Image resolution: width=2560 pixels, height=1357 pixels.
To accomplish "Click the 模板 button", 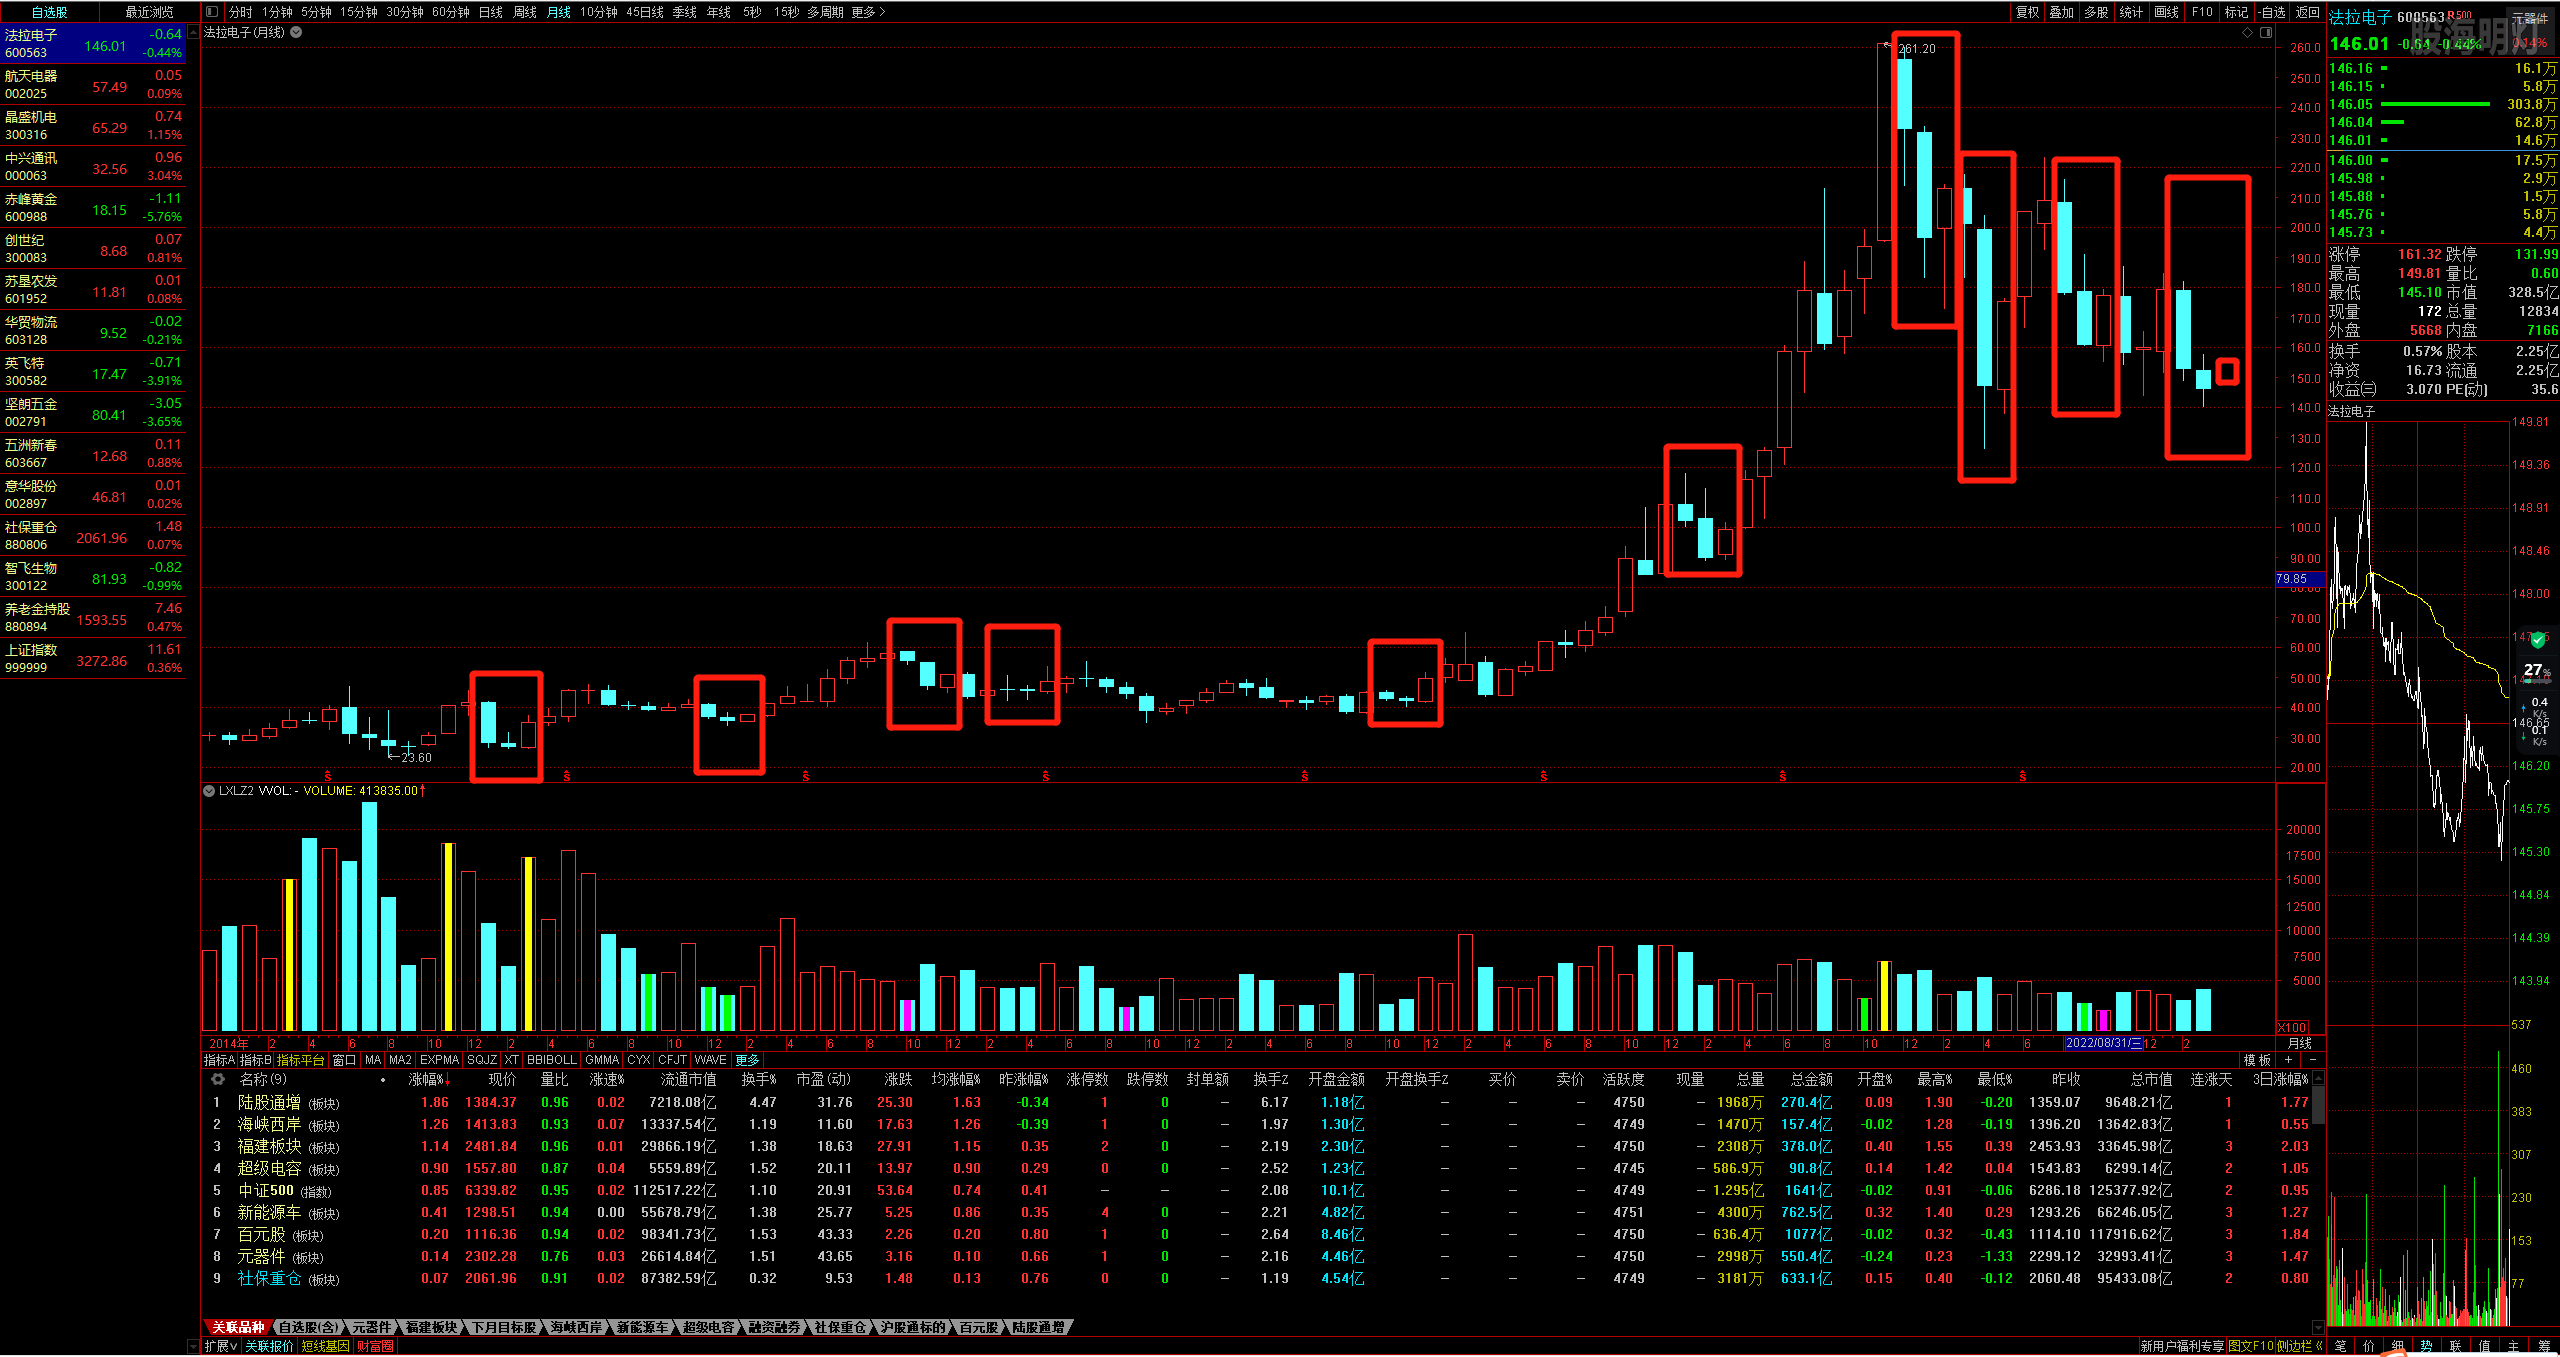I will 2257,1060.
